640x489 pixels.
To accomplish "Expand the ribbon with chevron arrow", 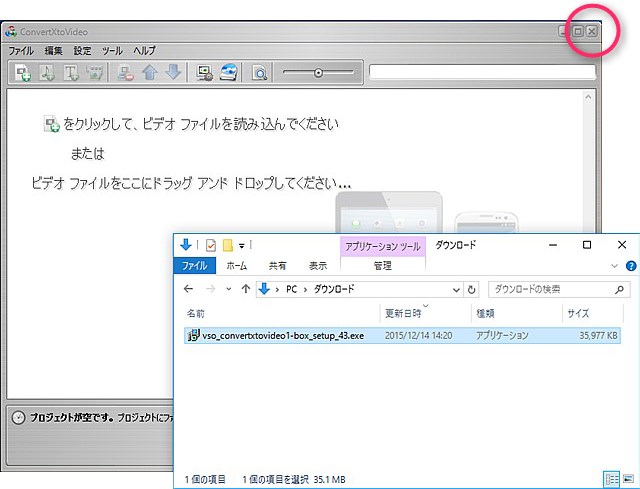I will 614,266.
